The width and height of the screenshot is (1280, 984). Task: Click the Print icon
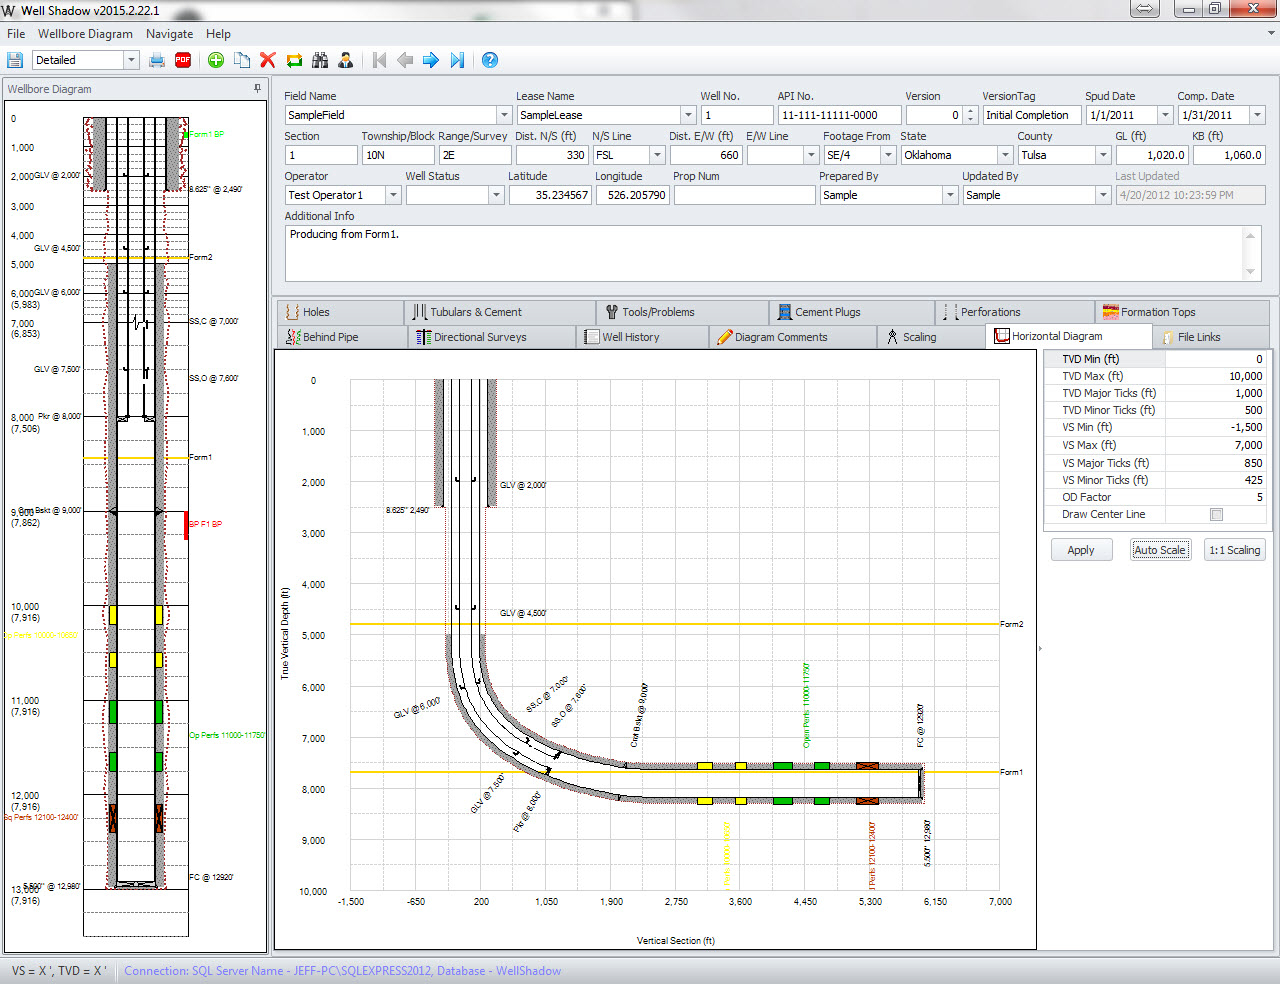click(x=157, y=60)
